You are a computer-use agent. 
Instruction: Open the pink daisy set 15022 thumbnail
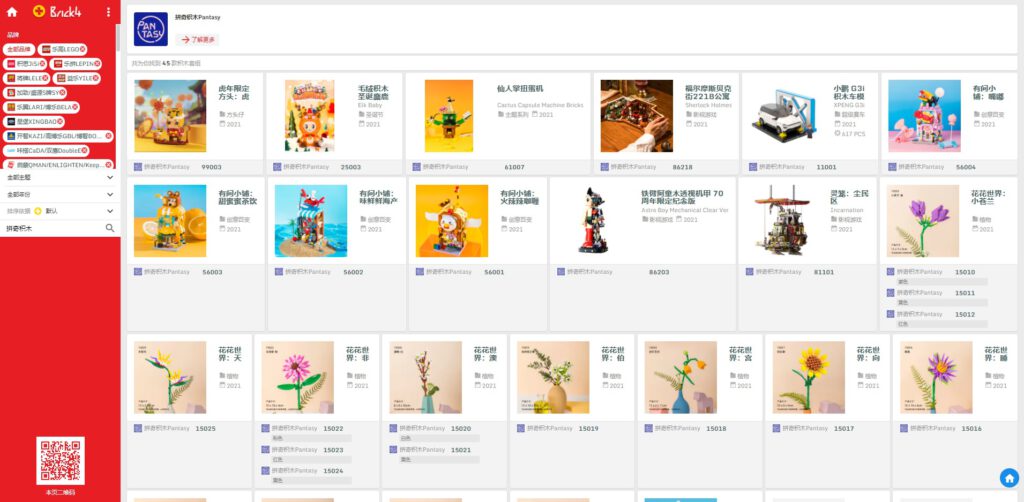298,377
